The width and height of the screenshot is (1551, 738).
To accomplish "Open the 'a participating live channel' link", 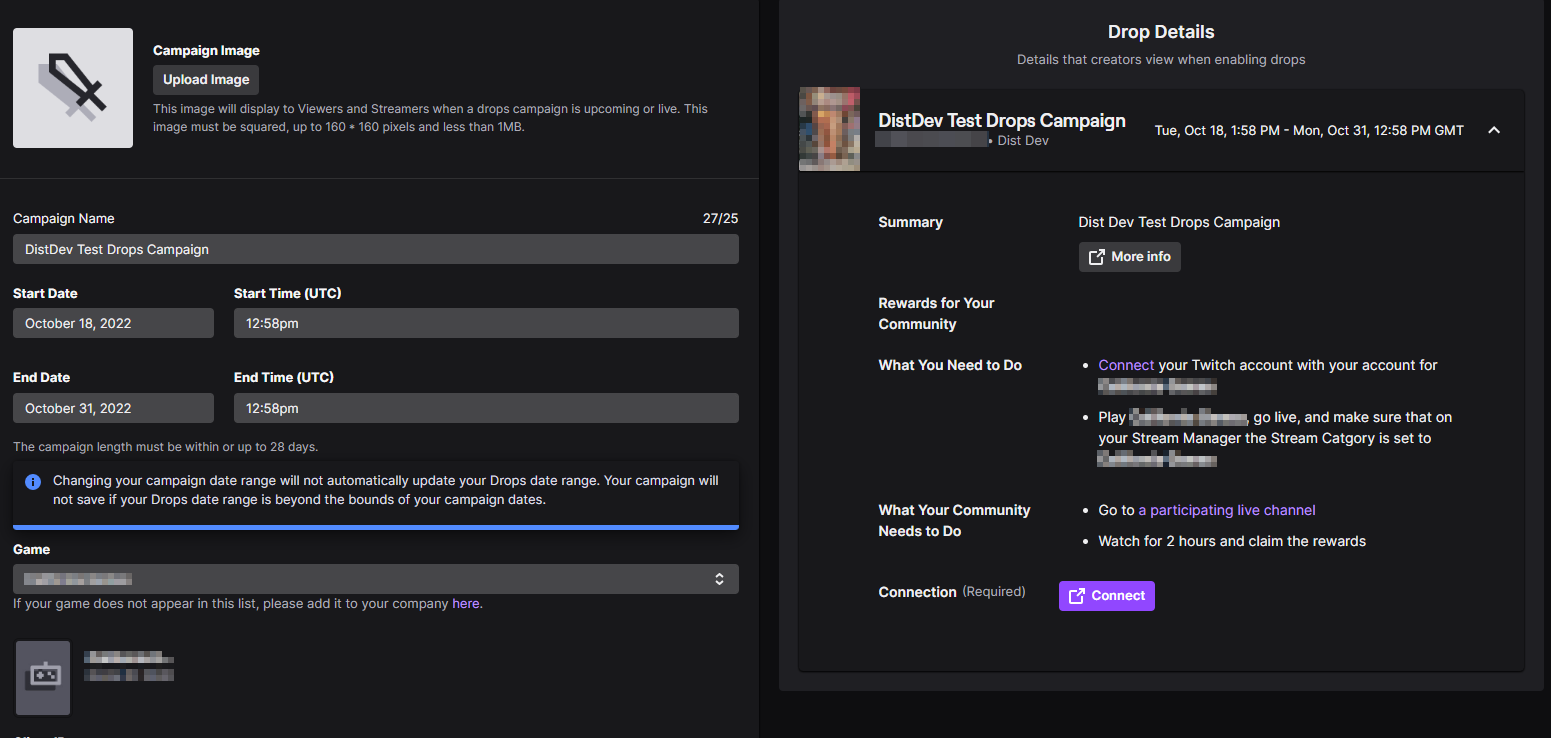I will pos(1227,509).
